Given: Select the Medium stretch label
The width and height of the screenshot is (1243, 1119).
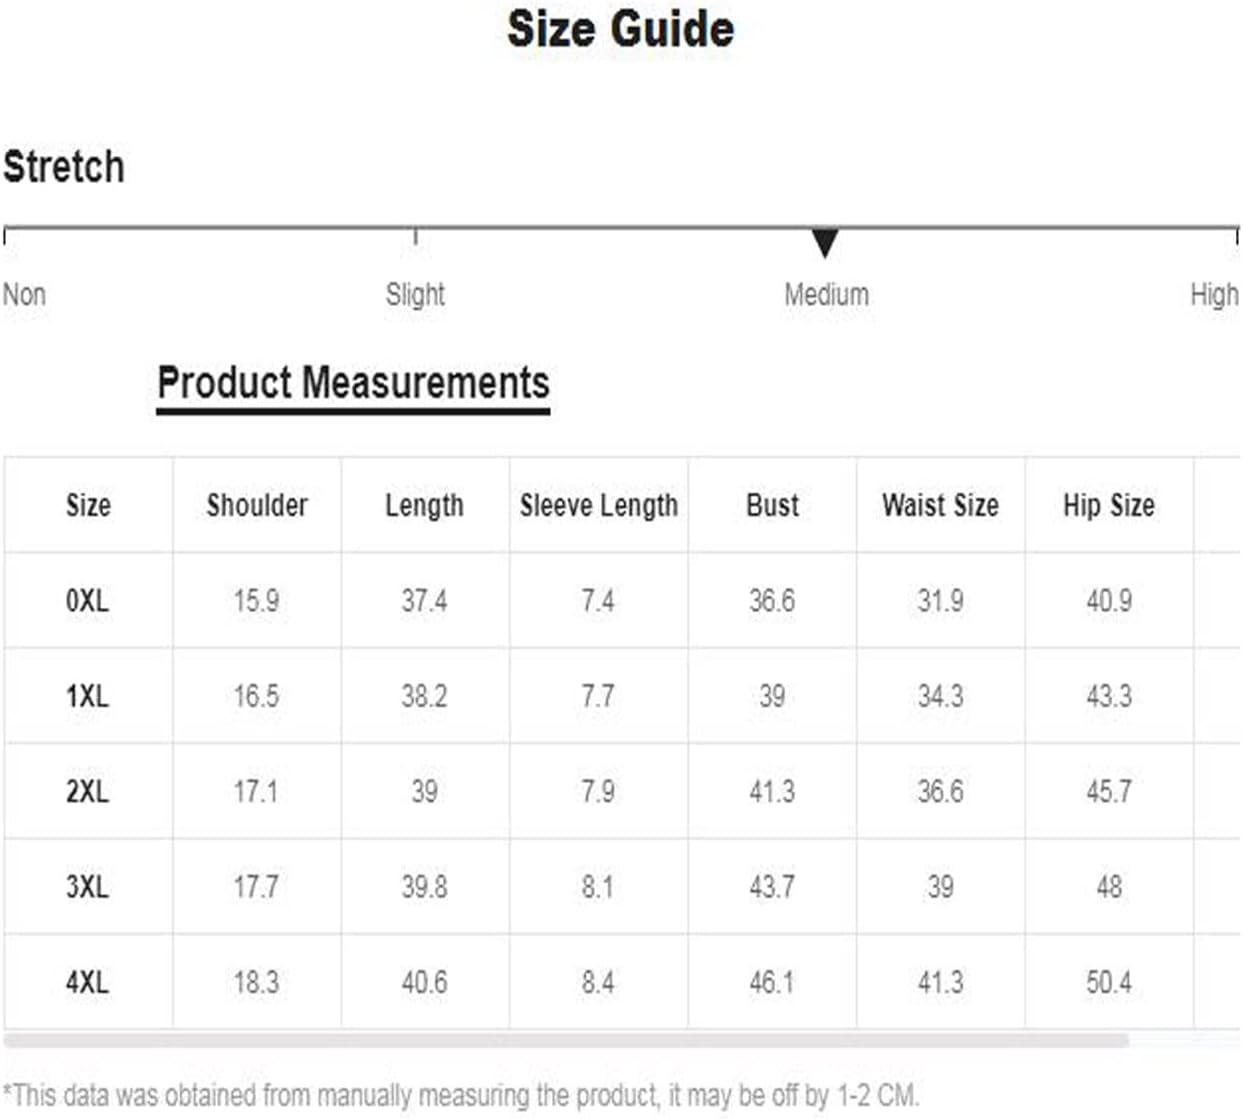Looking at the screenshot, I should (826, 294).
